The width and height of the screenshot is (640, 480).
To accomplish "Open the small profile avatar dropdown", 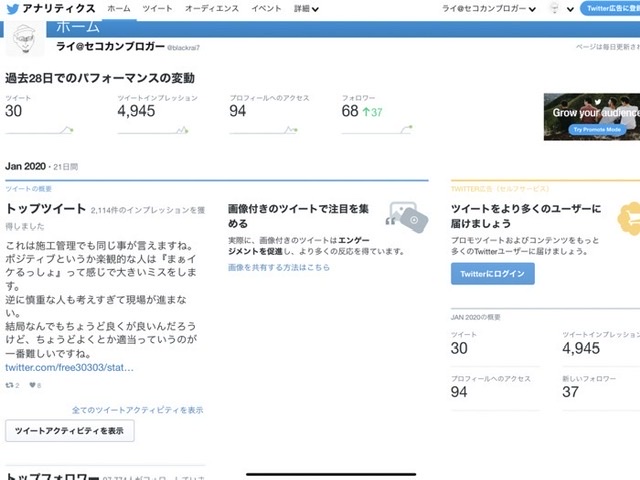I will tap(562, 9).
